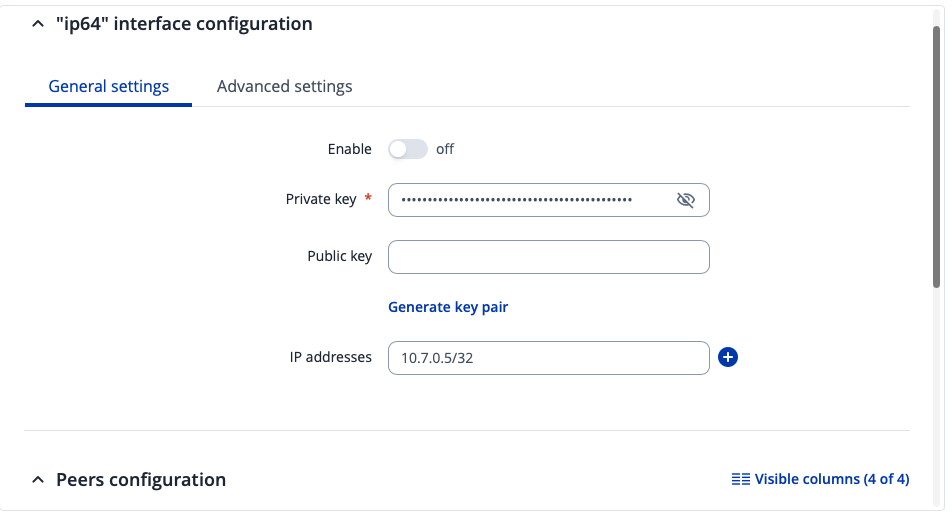Turn on the Enable switch
The image size is (952, 519).
tap(407, 149)
